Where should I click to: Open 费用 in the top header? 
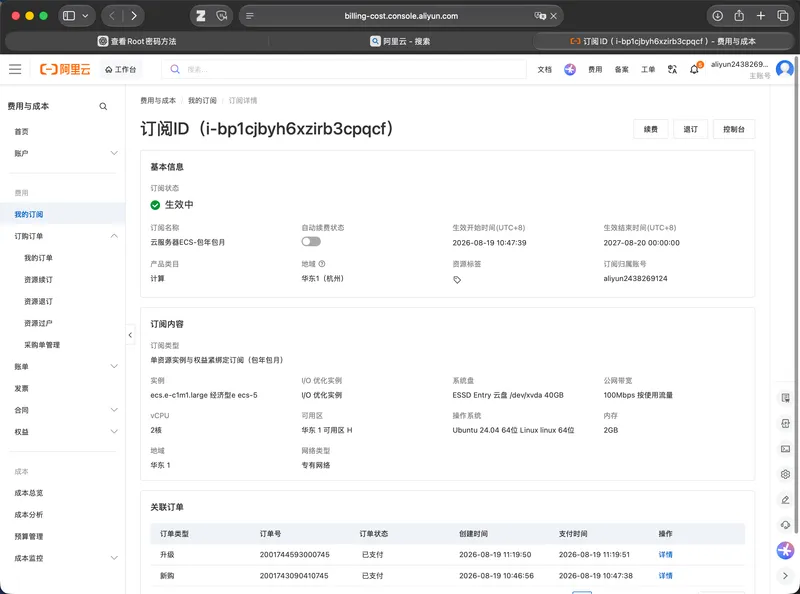click(x=595, y=69)
